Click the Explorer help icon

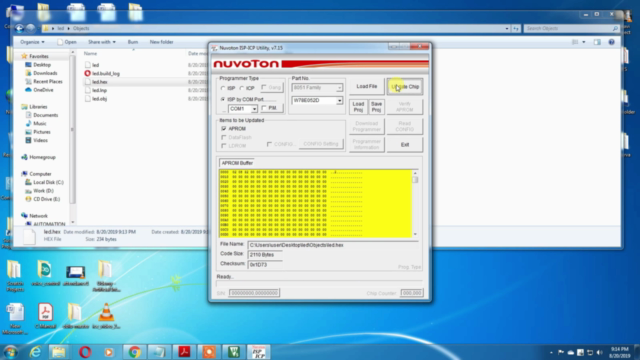(611, 42)
